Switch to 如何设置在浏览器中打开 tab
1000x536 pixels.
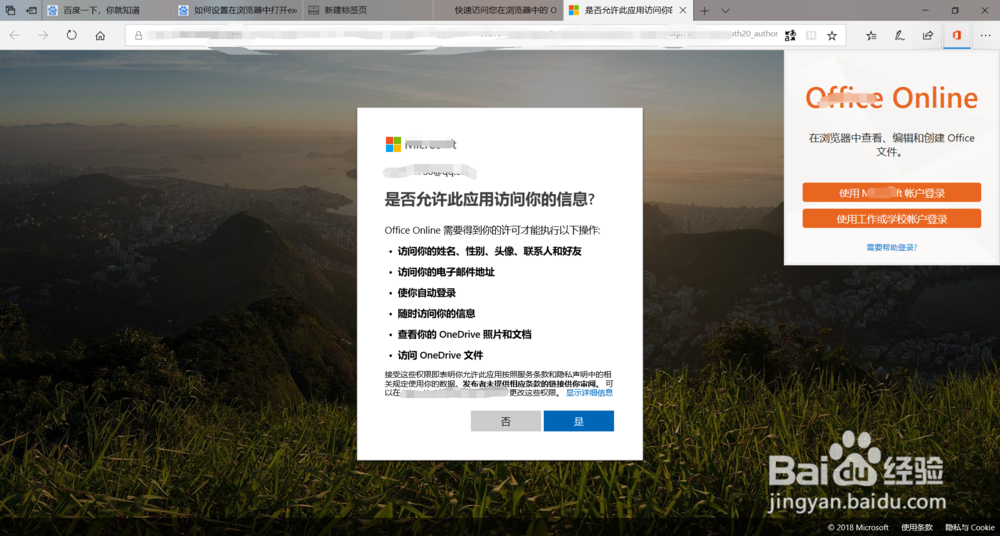pyautogui.click(x=238, y=10)
